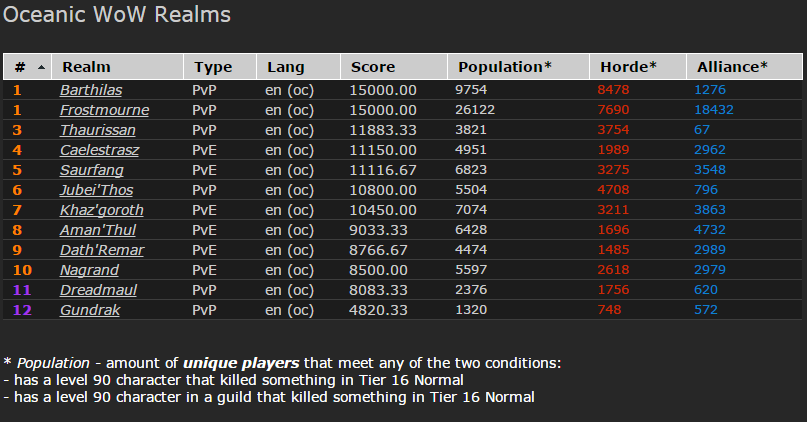This screenshot has height=422, width=807.
Task: Click Aman'Thul score 9033.33
Action: [x=379, y=230]
